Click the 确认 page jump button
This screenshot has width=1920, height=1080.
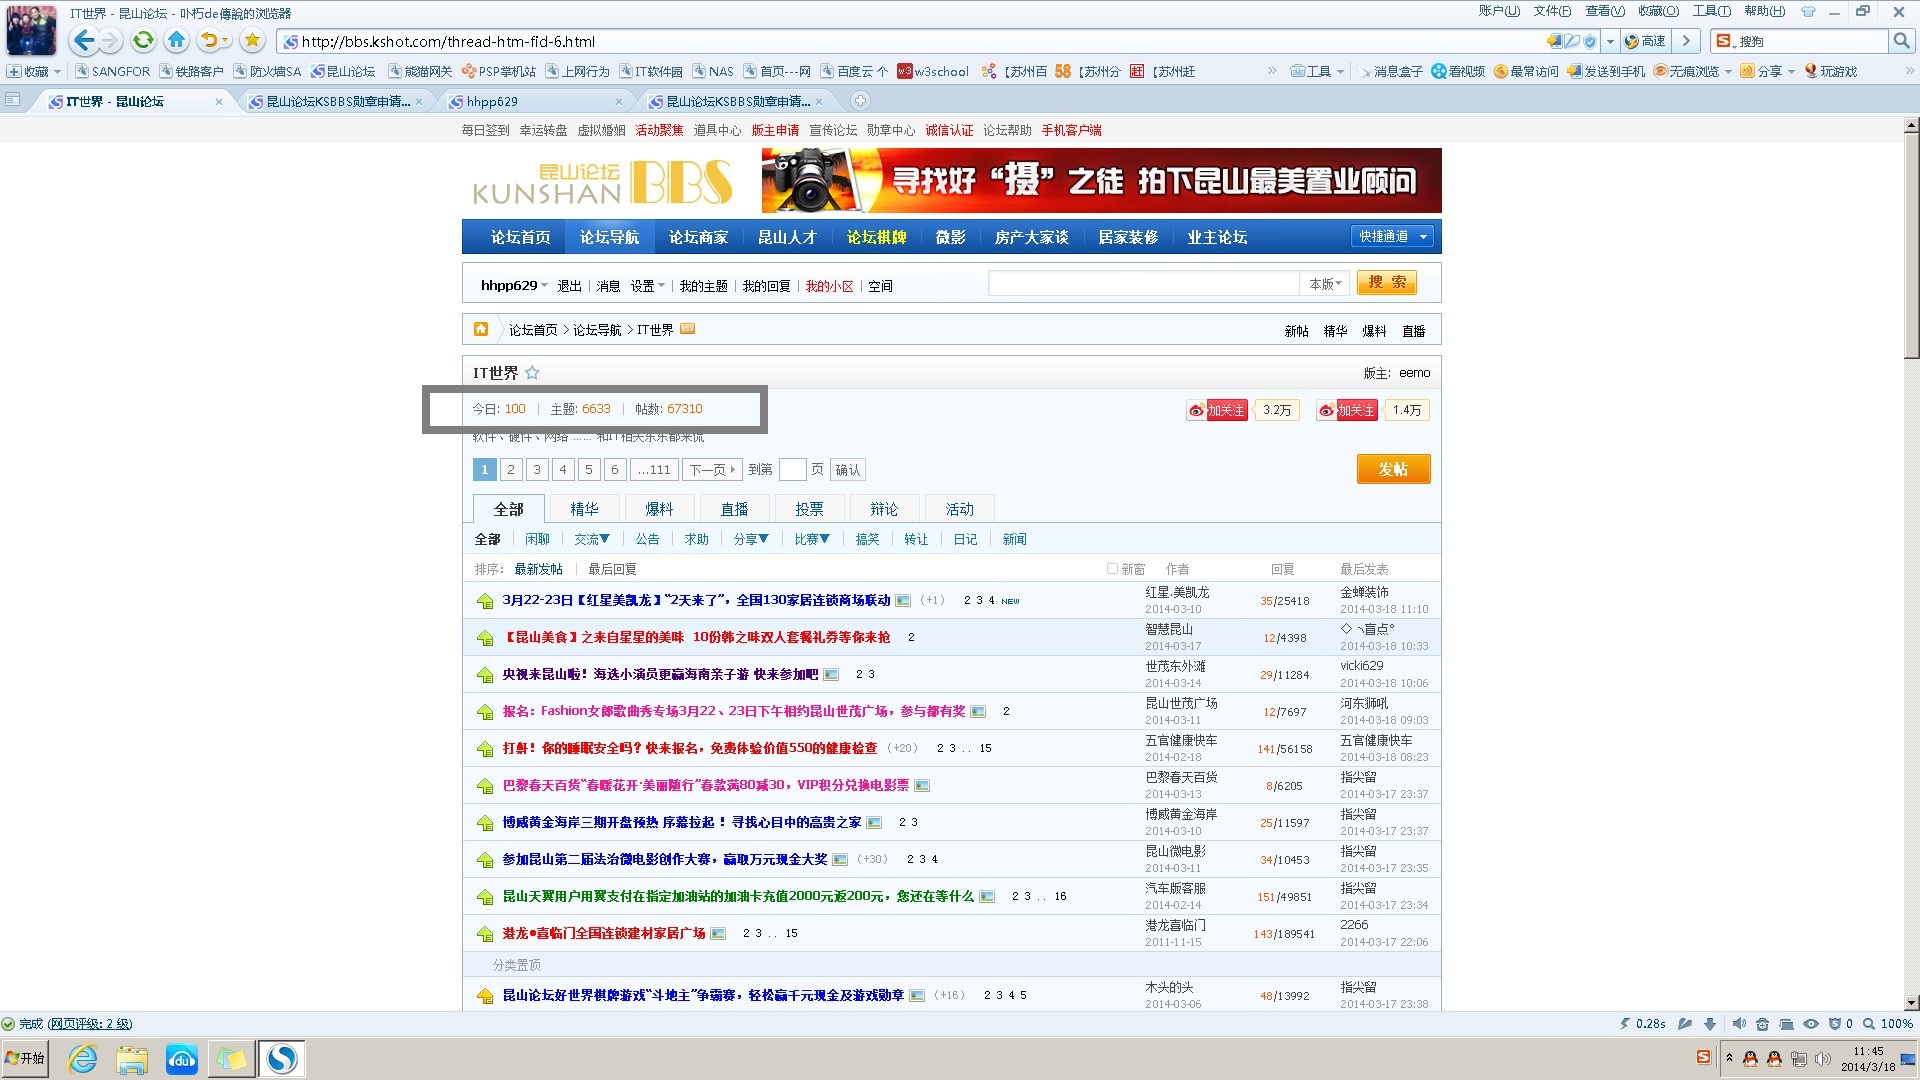click(848, 470)
